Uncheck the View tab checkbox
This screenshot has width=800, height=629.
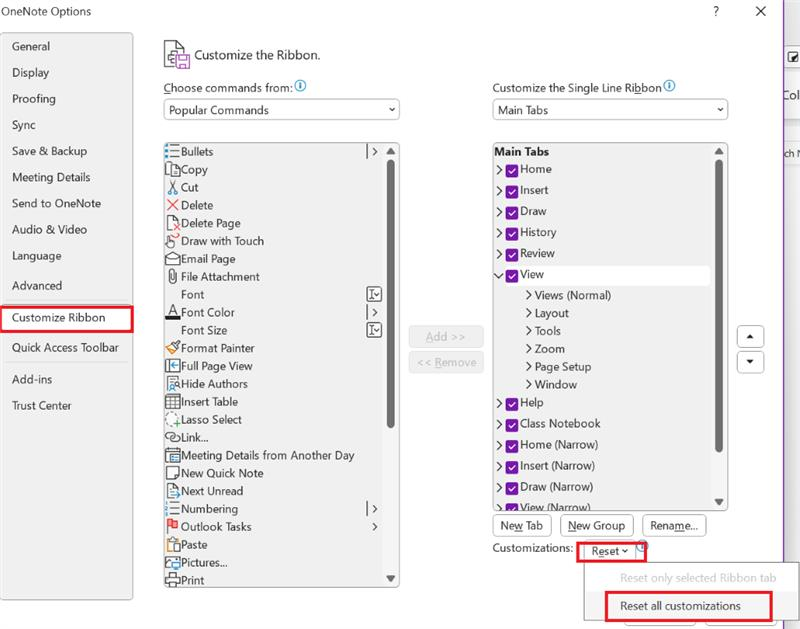pyautogui.click(x=512, y=275)
